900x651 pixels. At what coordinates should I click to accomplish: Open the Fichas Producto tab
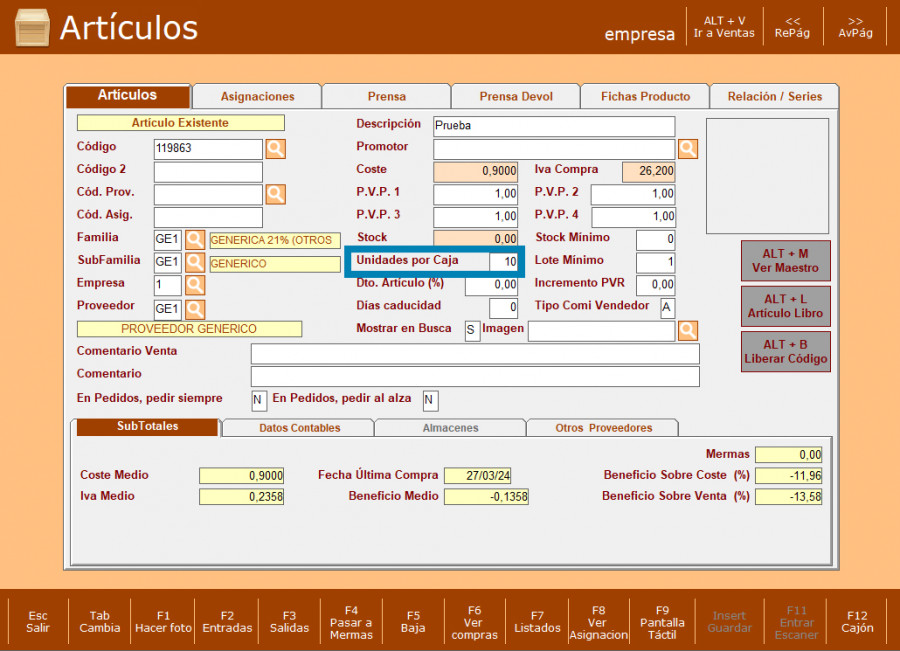tap(645, 97)
